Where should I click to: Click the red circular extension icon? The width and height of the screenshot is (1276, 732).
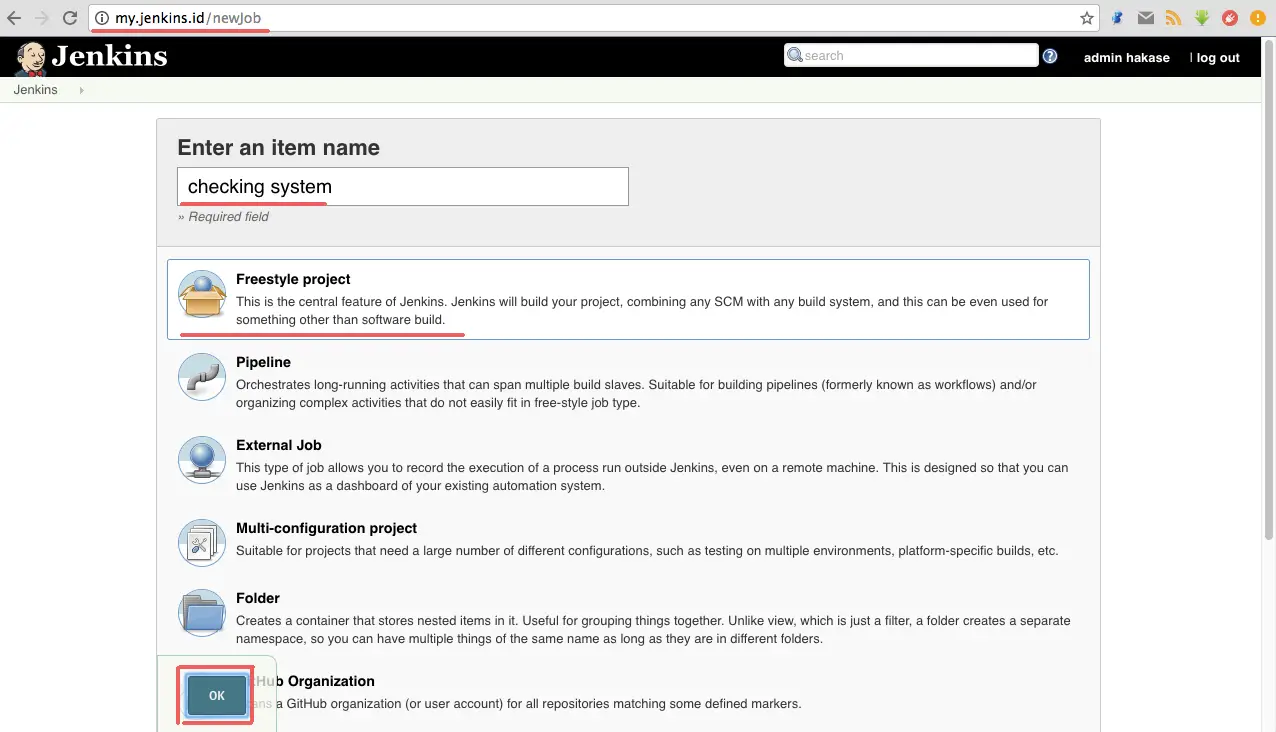point(1230,18)
